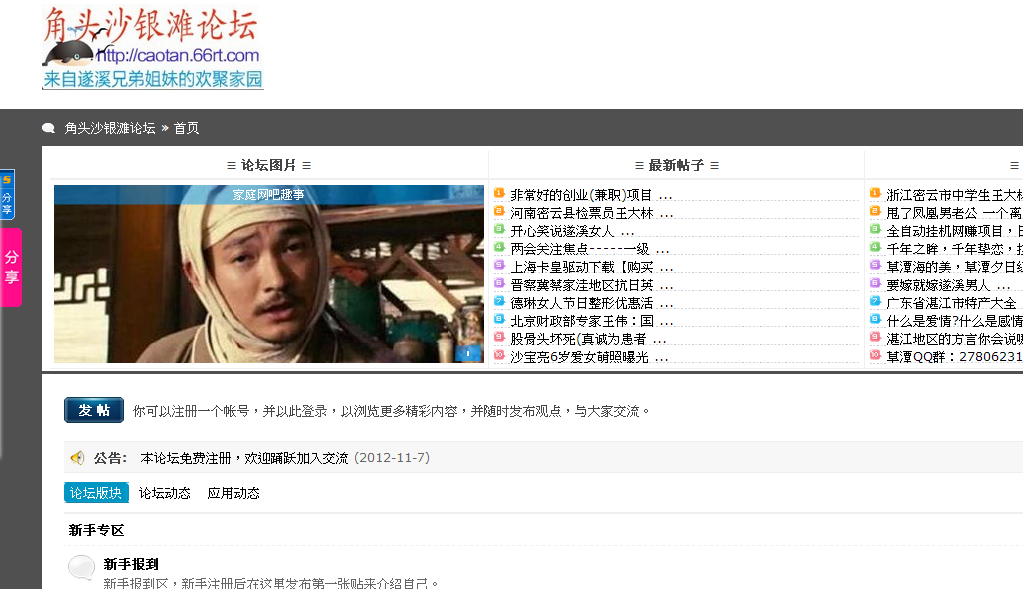This screenshot has height=589, width=1023.
Task: Open the announcement 本论坛免费注册 link
Action: click(244, 458)
